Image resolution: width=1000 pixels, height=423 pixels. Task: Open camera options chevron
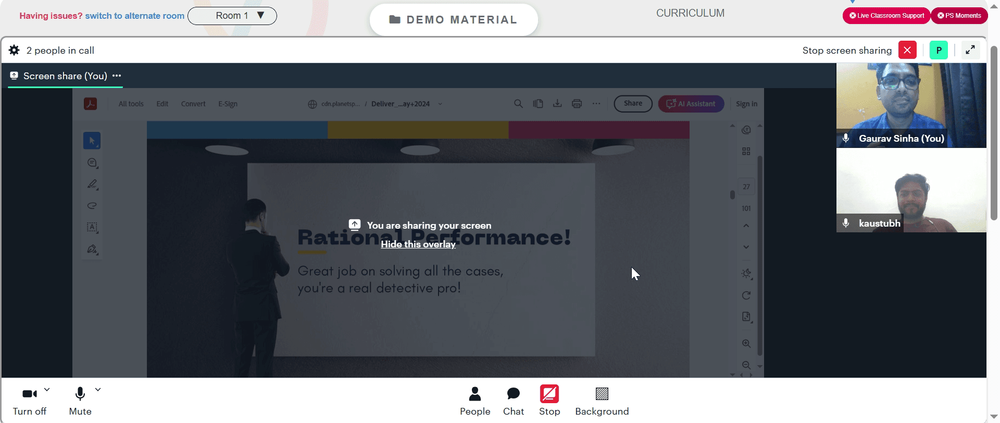point(47,389)
